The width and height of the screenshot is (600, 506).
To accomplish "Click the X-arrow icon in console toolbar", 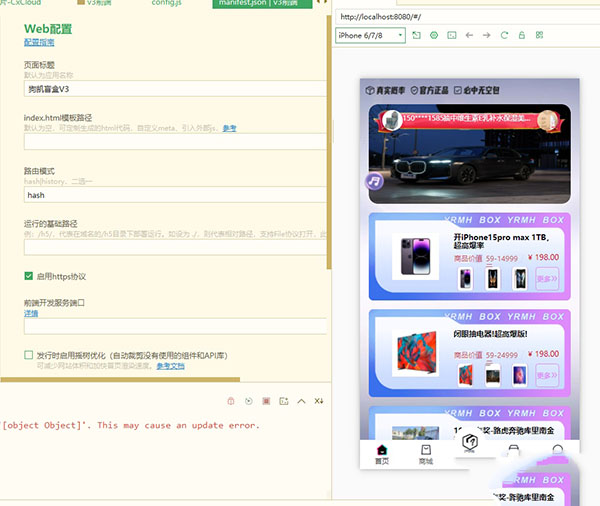I will (x=319, y=401).
